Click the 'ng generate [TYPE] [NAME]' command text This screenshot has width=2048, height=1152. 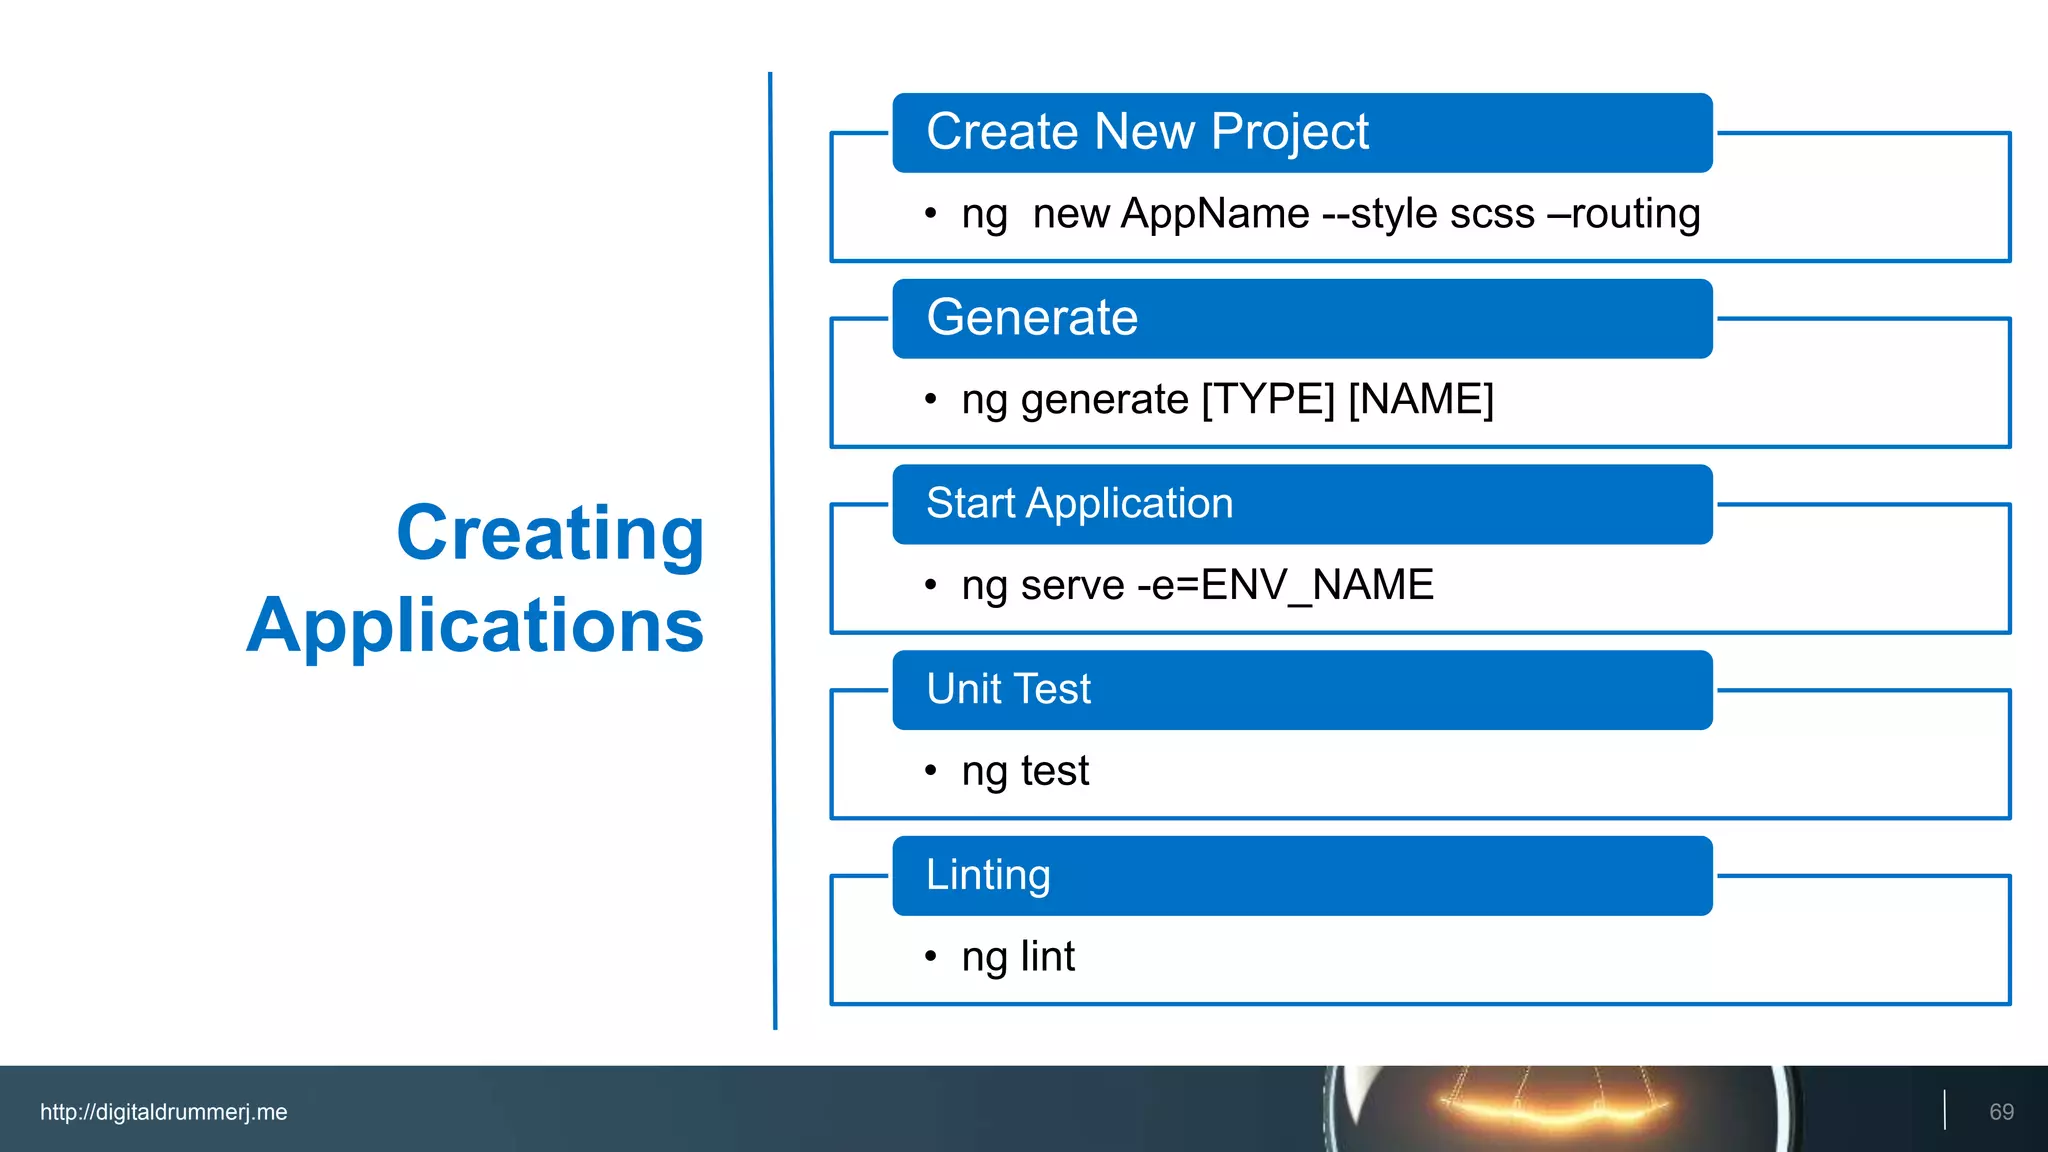click(1227, 400)
